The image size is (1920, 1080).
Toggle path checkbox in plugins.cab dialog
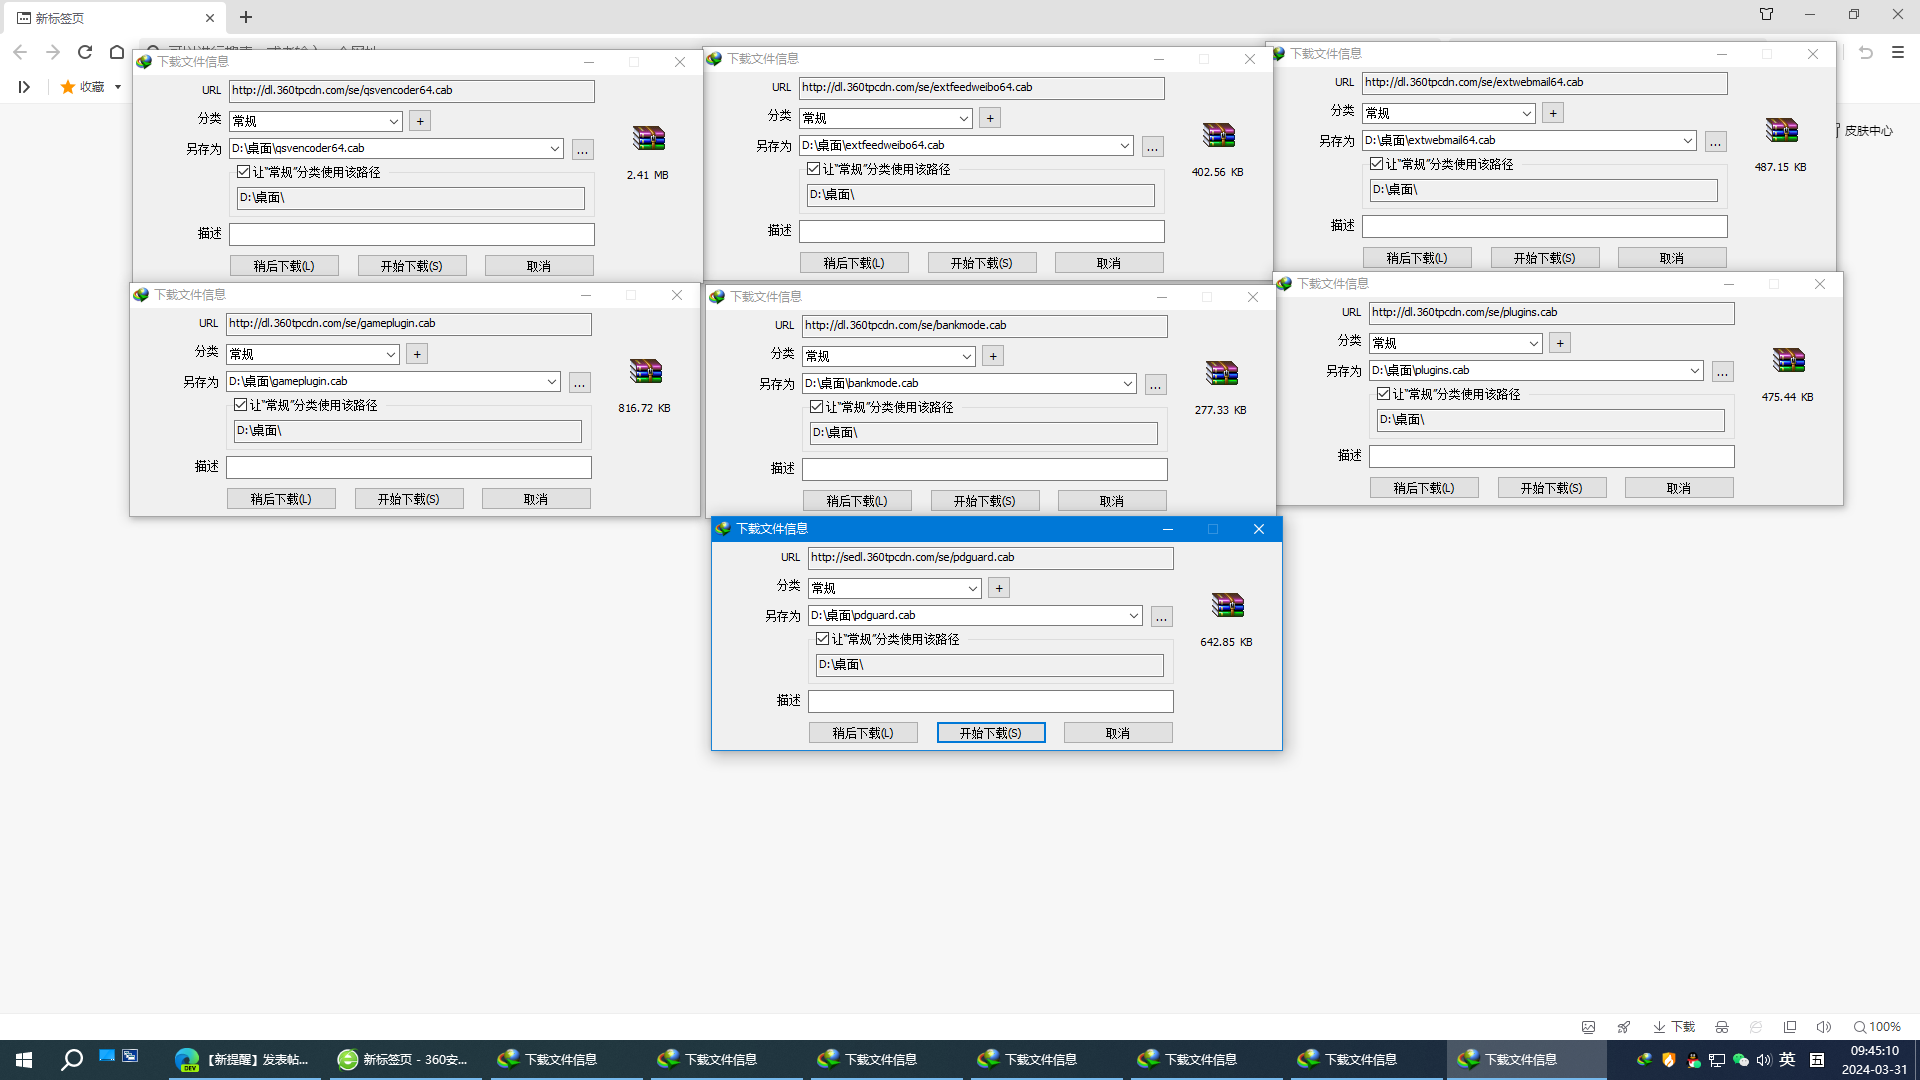(x=1383, y=394)
